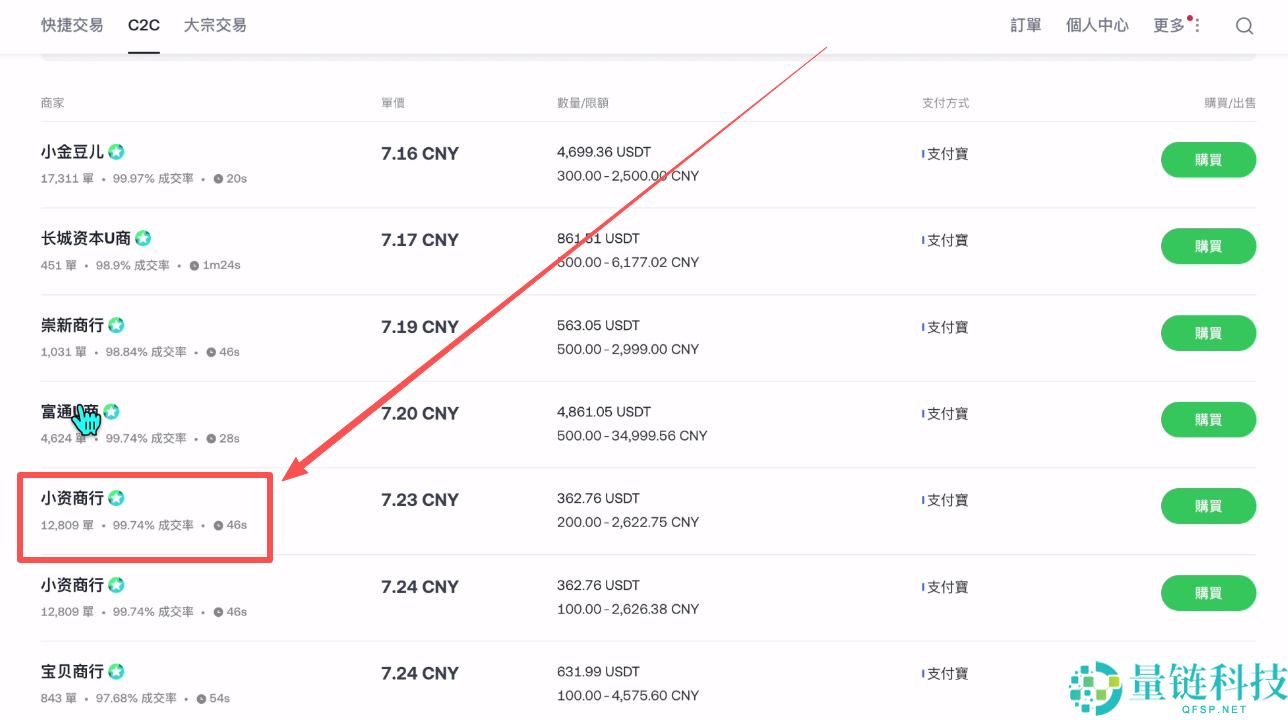Click clock icon under 长城资本U商 merchant
This screenshot has height=720, width=1288.
(x=194, y=266)
